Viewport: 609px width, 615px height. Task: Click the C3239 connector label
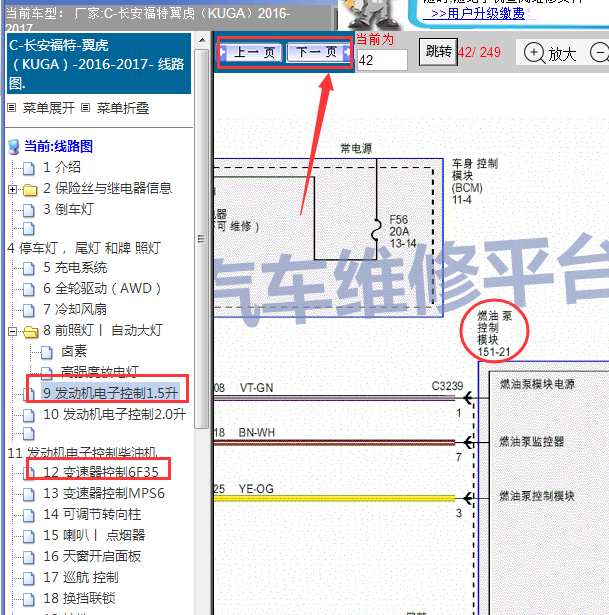(x=447, y=386)
